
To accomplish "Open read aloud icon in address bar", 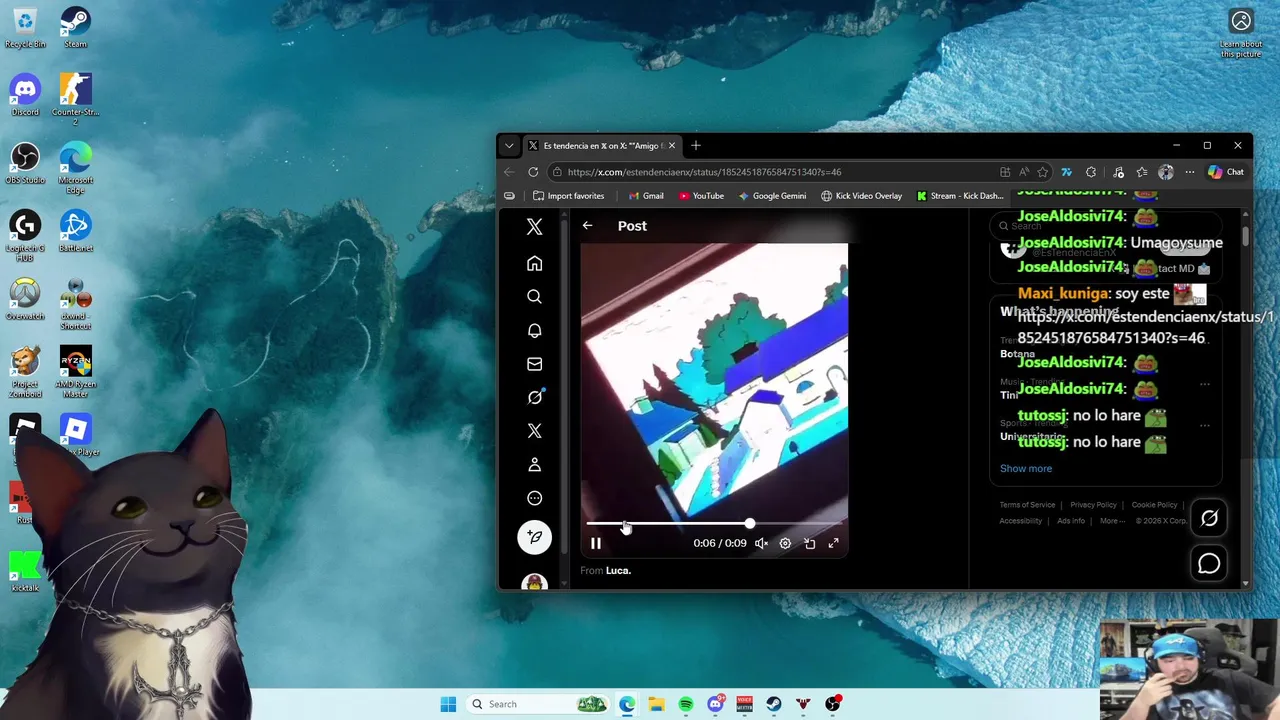I will [1024, 172].
